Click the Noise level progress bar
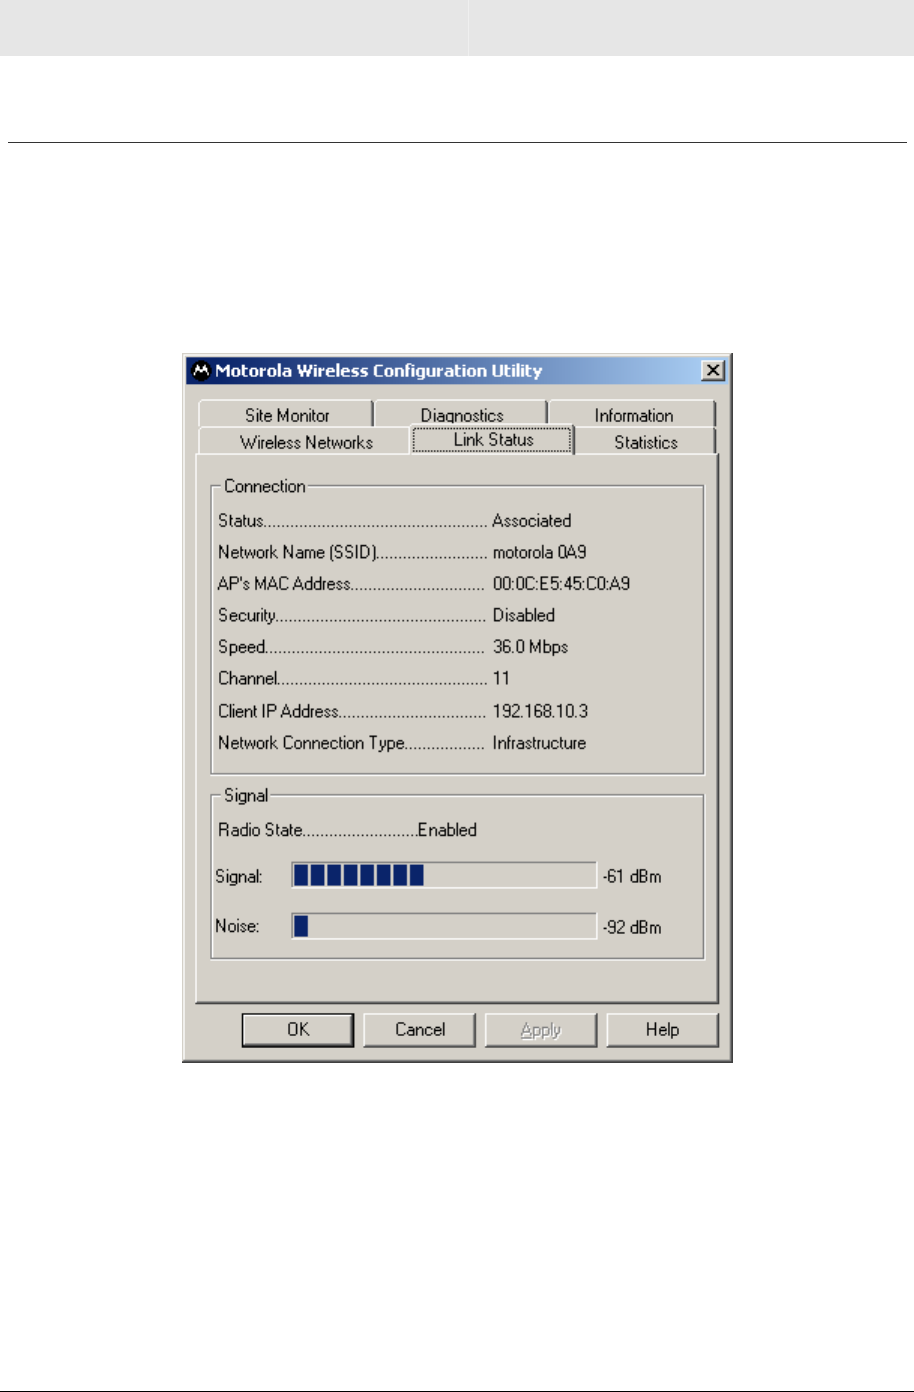This screenshot has width=914, height=1392. pos(444,926)
